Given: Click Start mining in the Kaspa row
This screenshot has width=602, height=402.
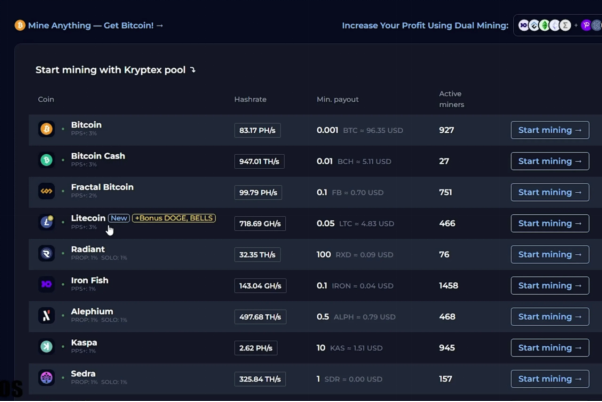Looking at the screenshot, I should [549, 348].
